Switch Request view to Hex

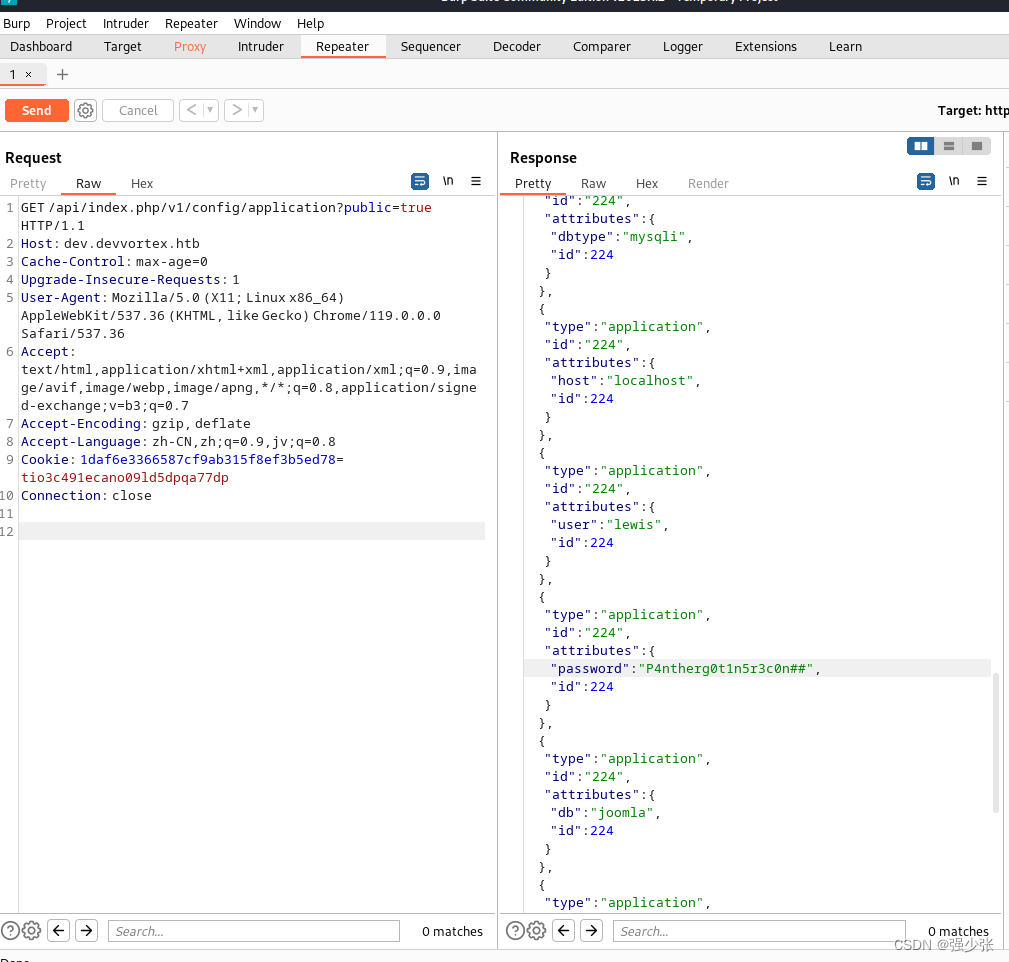(x=142, y=183)
